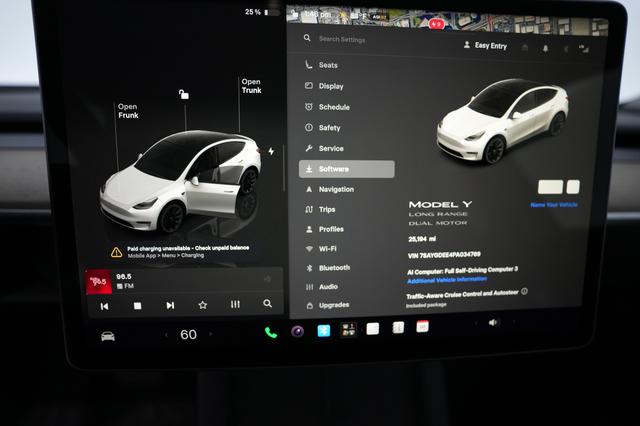Open the Navigation settings
Screen dimensions: 640x426
330,189
